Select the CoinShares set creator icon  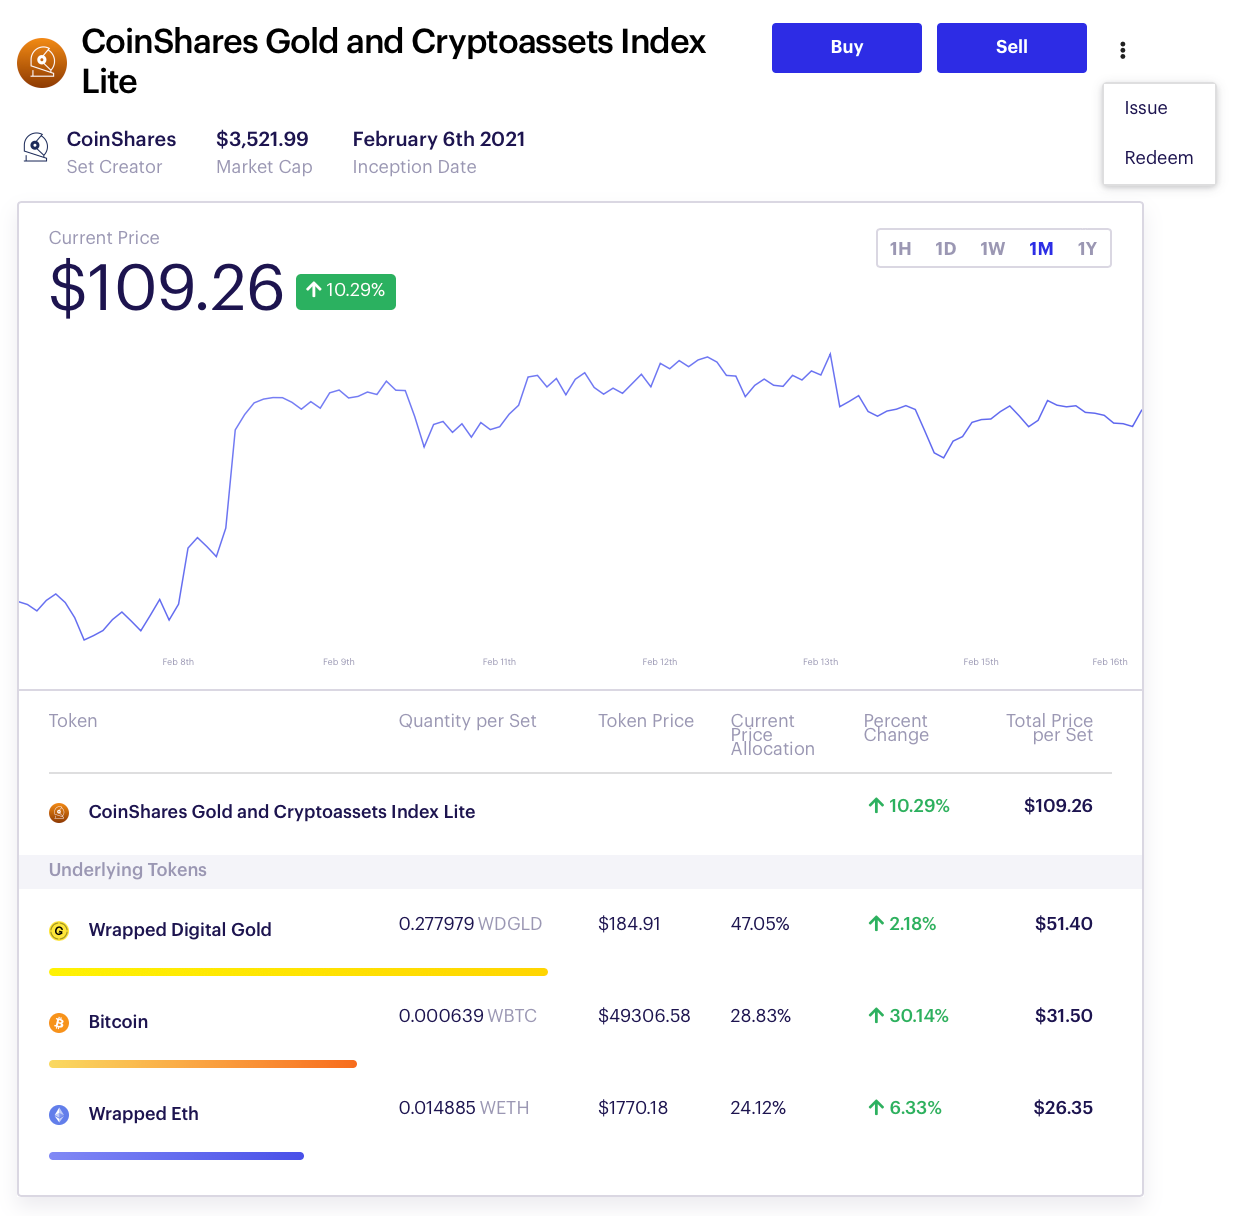pyautogui.click(x=35, y=147)
